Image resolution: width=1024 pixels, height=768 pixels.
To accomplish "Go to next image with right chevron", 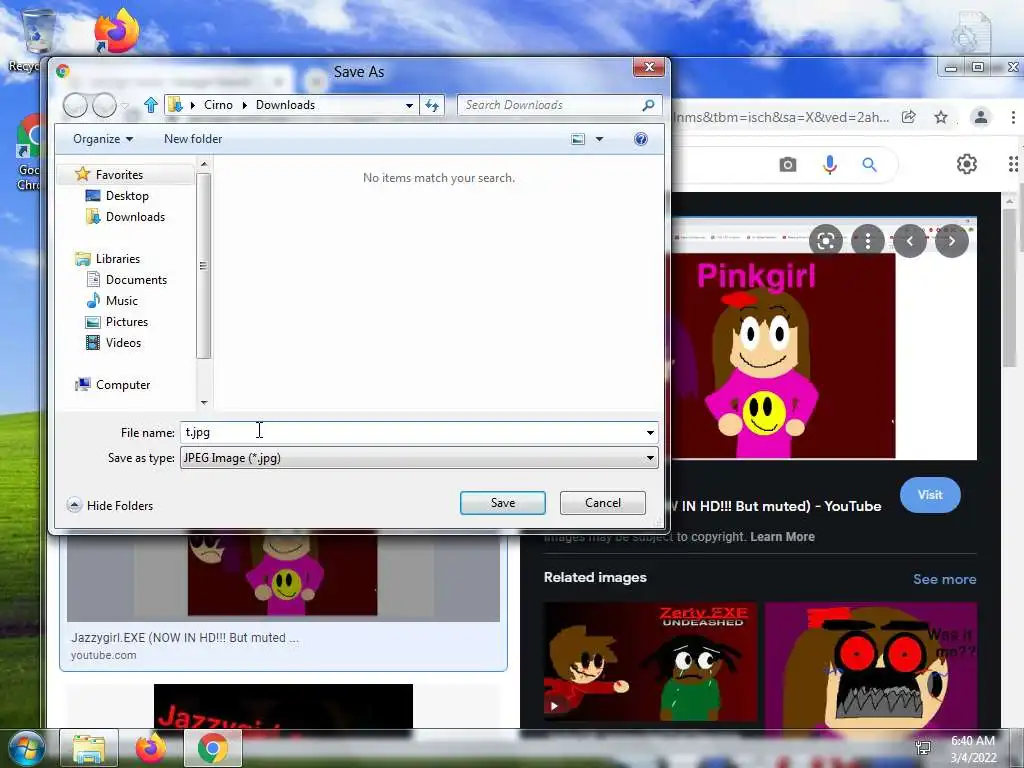I will click(x=952, y=241).
